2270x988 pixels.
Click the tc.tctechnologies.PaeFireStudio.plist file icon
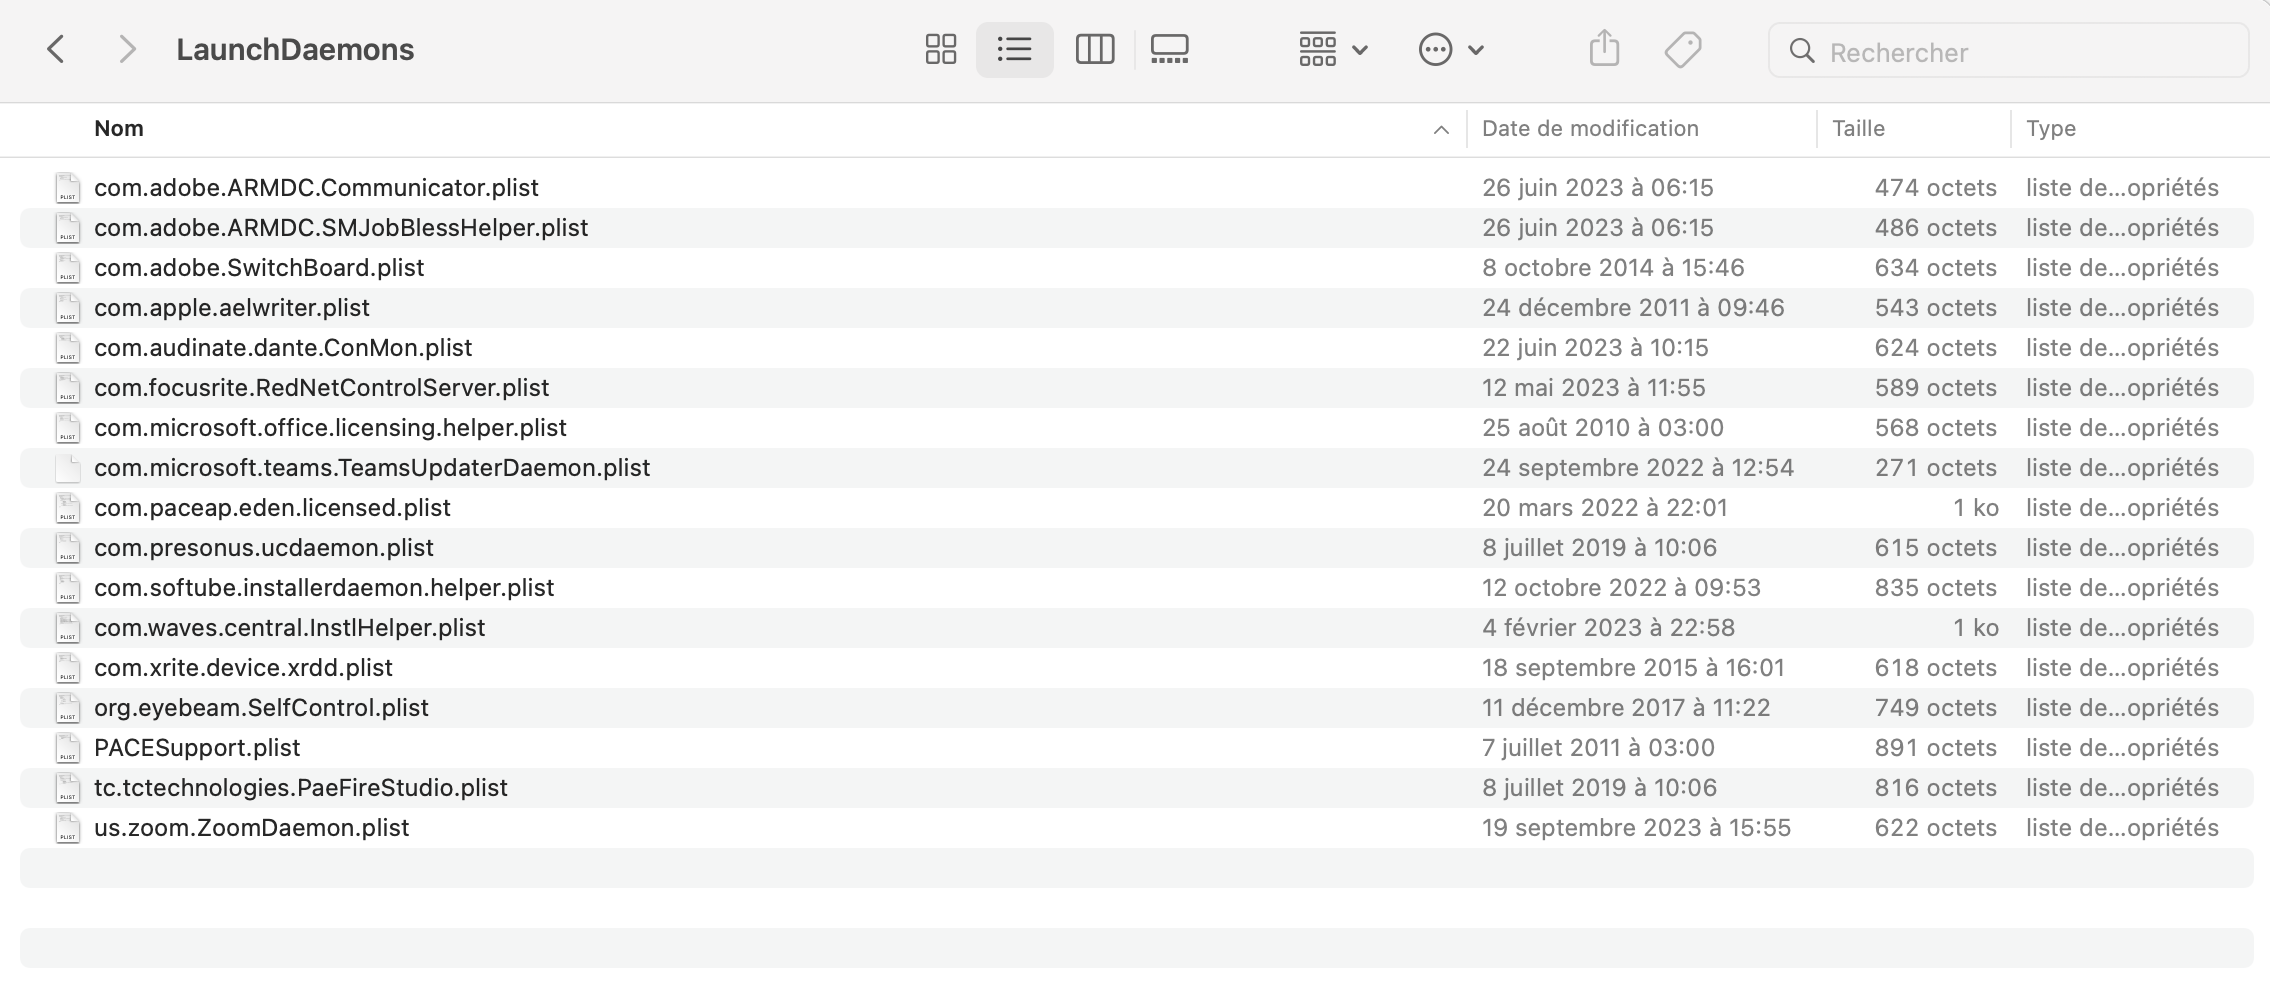click(x=68, y=787)
